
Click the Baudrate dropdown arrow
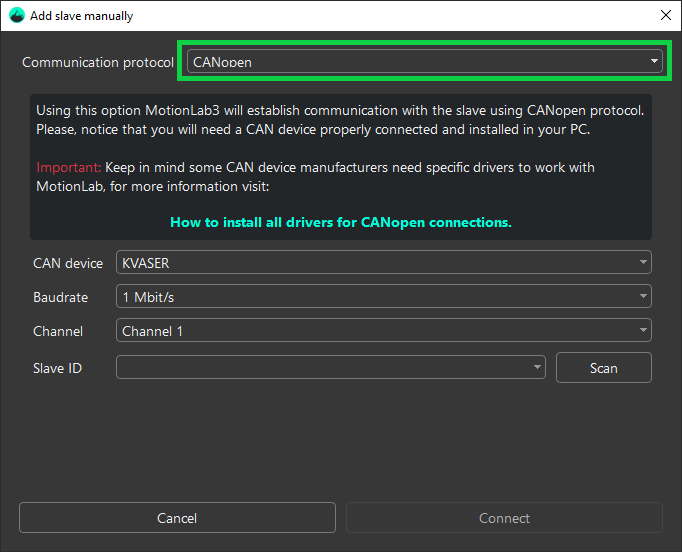(x=642, y=297)
